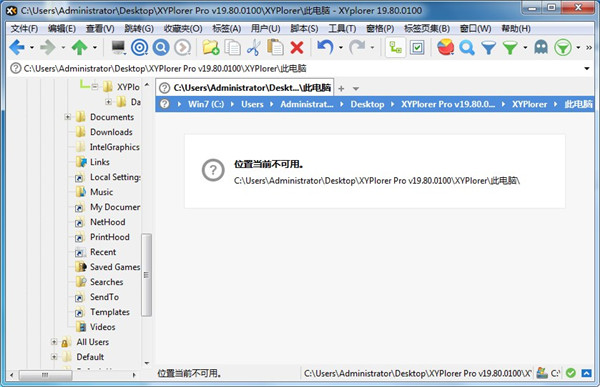Select Music folder in tree
This screenshot has width=600, height=387.
pyautogui.click(x=101, y=192)
